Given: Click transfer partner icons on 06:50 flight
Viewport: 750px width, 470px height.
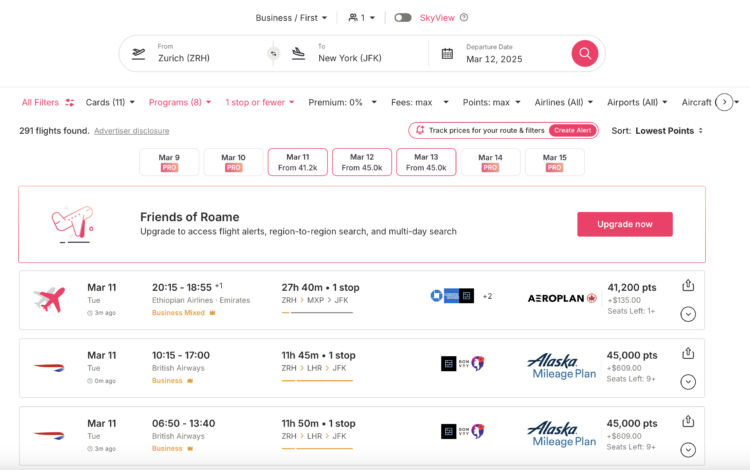Looking at the screenshot, I should click(x=463, y=431).
